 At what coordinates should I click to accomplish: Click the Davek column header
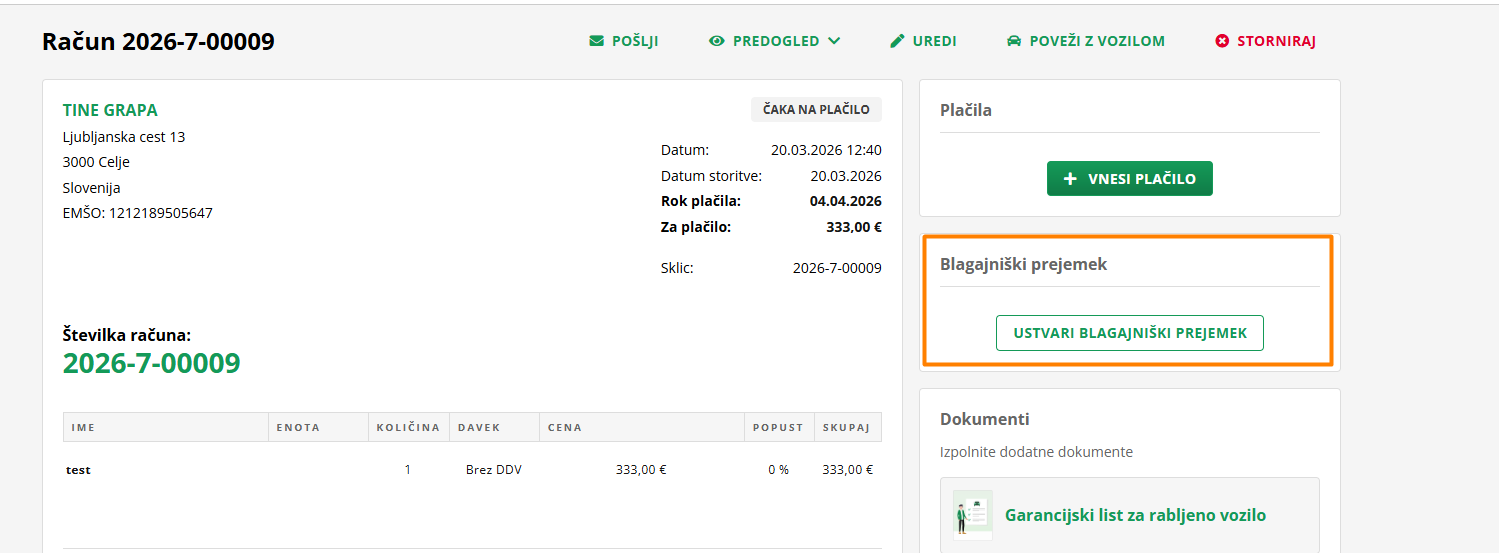coord(479,427)
